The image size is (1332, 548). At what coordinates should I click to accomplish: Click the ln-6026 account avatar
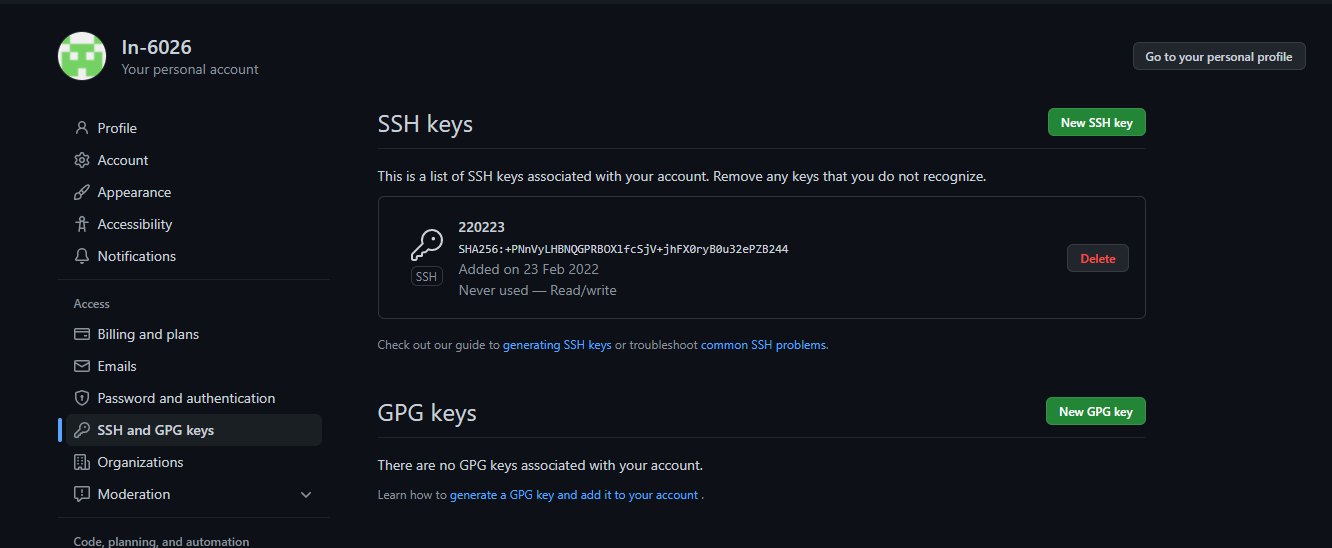(x=82, y=56)
